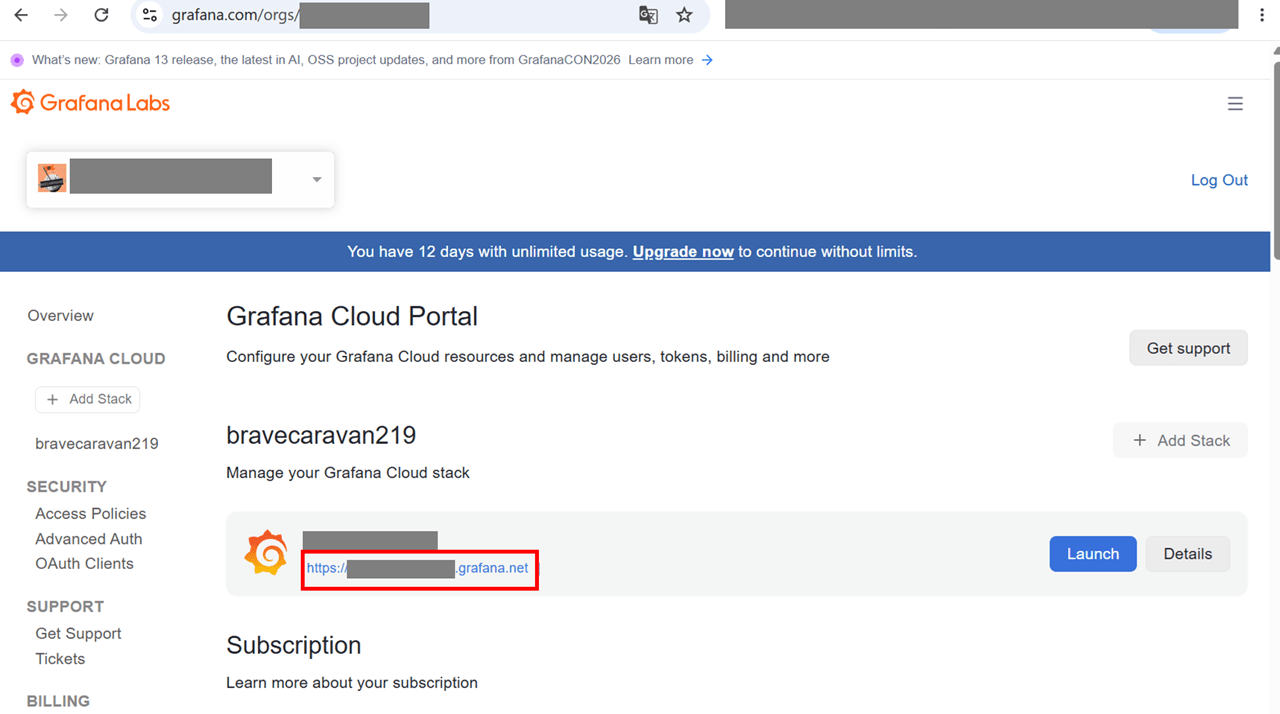The image size is (1280, 714).
Task: Go back with the browser back arrow
Action: [x=21, y=15]
